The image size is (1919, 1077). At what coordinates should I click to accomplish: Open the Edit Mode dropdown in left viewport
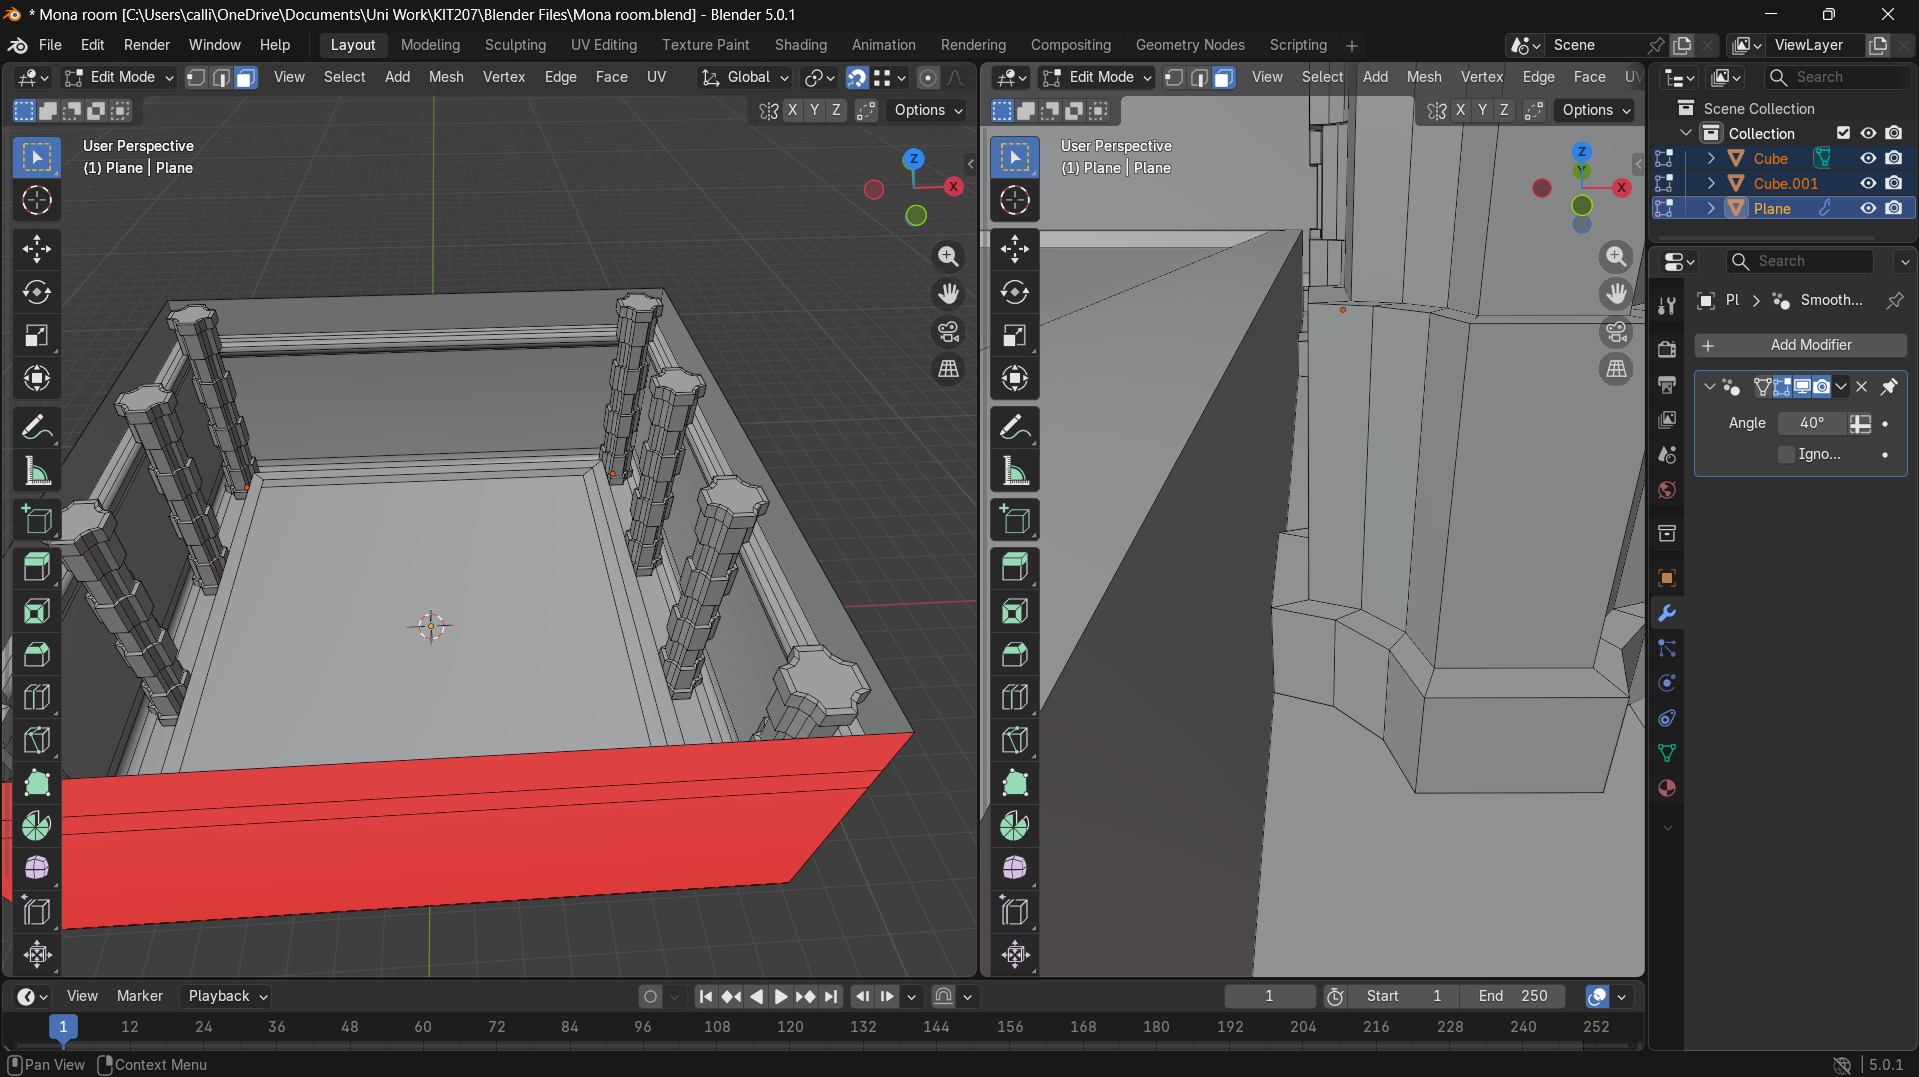point(119,77)
